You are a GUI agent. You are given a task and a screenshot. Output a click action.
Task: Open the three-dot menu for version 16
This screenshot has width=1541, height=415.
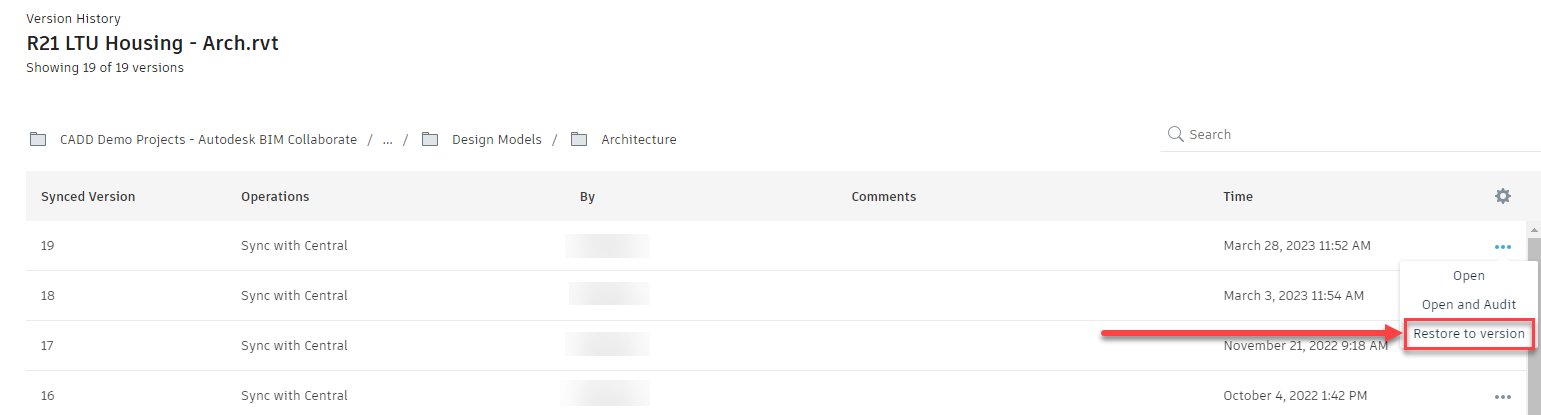(x=1502, y=396)
